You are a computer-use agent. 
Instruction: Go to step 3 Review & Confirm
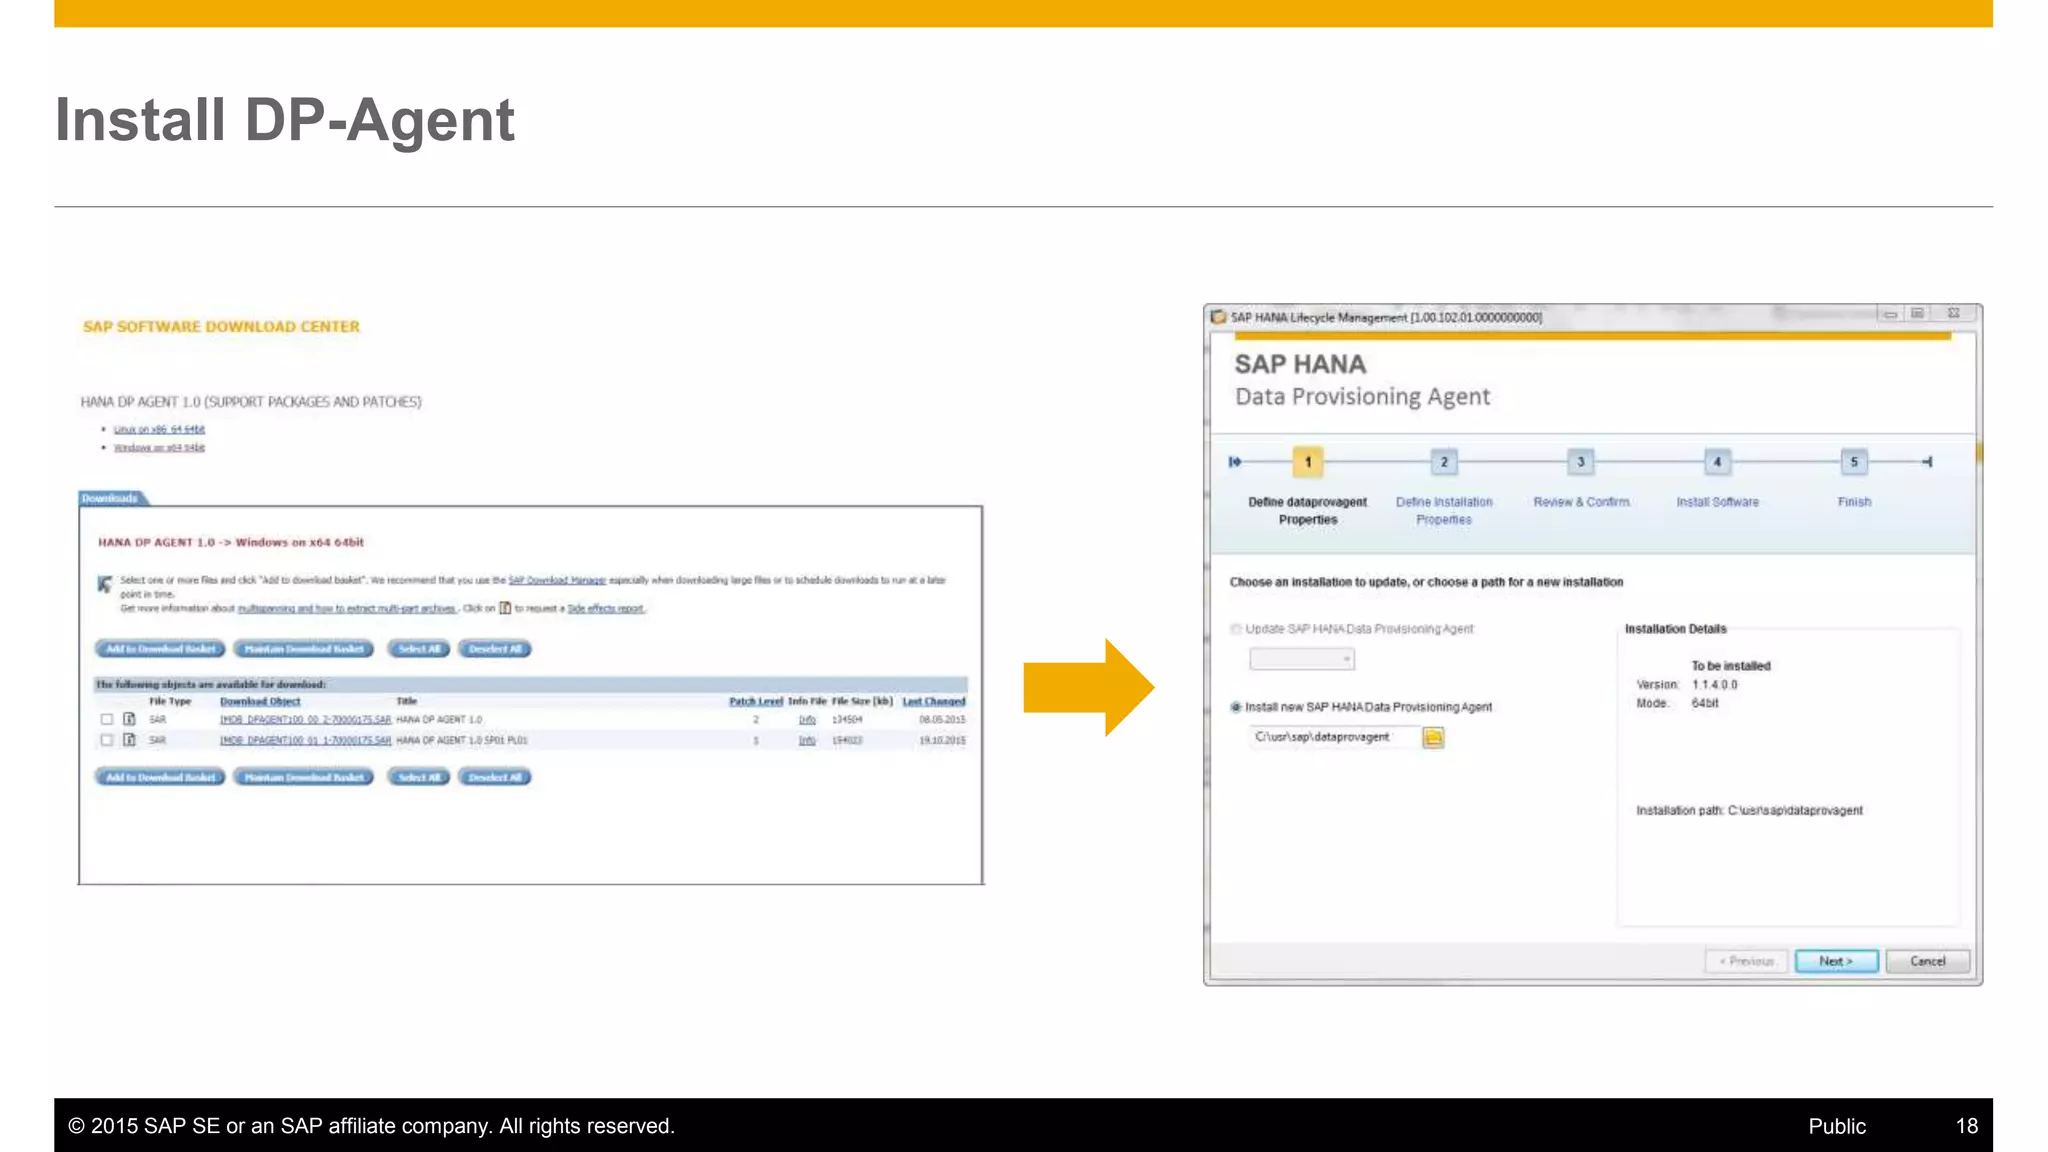1581,462
